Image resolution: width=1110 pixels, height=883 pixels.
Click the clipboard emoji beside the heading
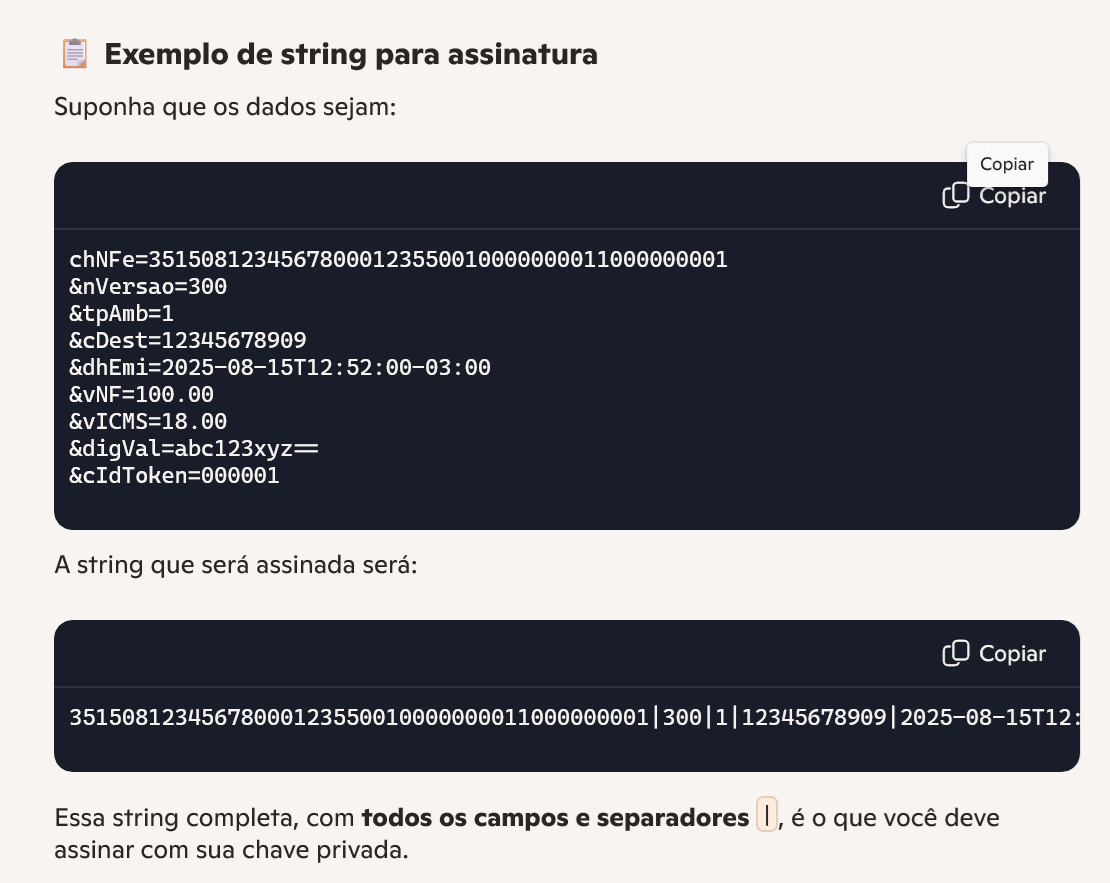click(75, 54)
